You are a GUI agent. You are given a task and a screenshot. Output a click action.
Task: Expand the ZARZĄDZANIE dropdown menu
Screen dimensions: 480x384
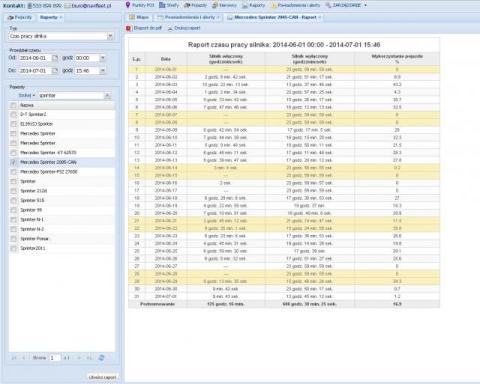346,5
